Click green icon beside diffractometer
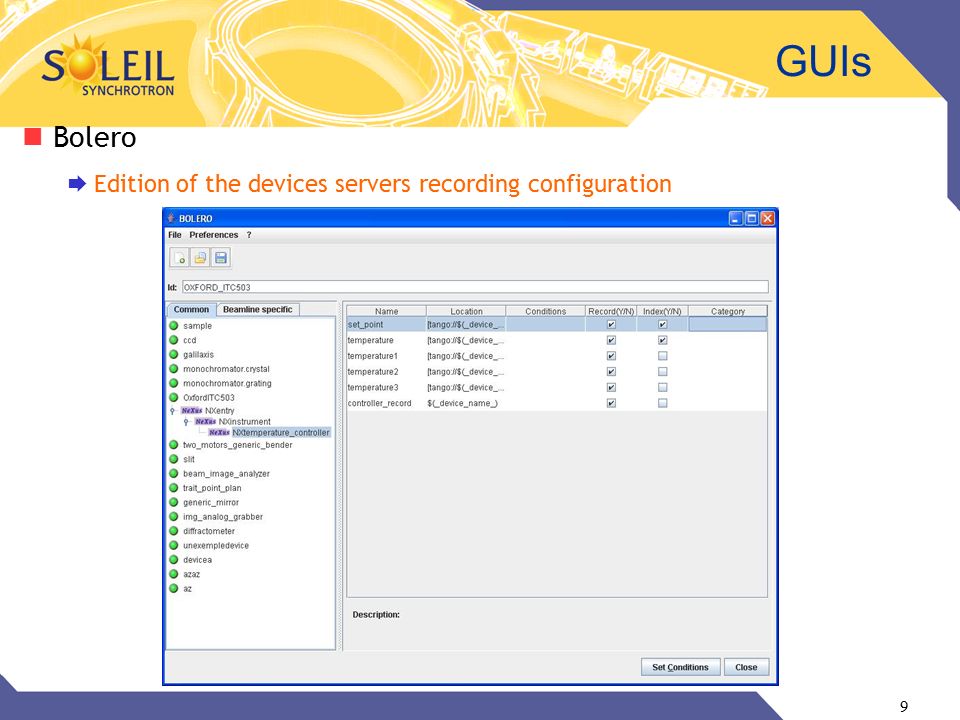The width and height of the screenshot is (960, 720). tap(174, 531)
